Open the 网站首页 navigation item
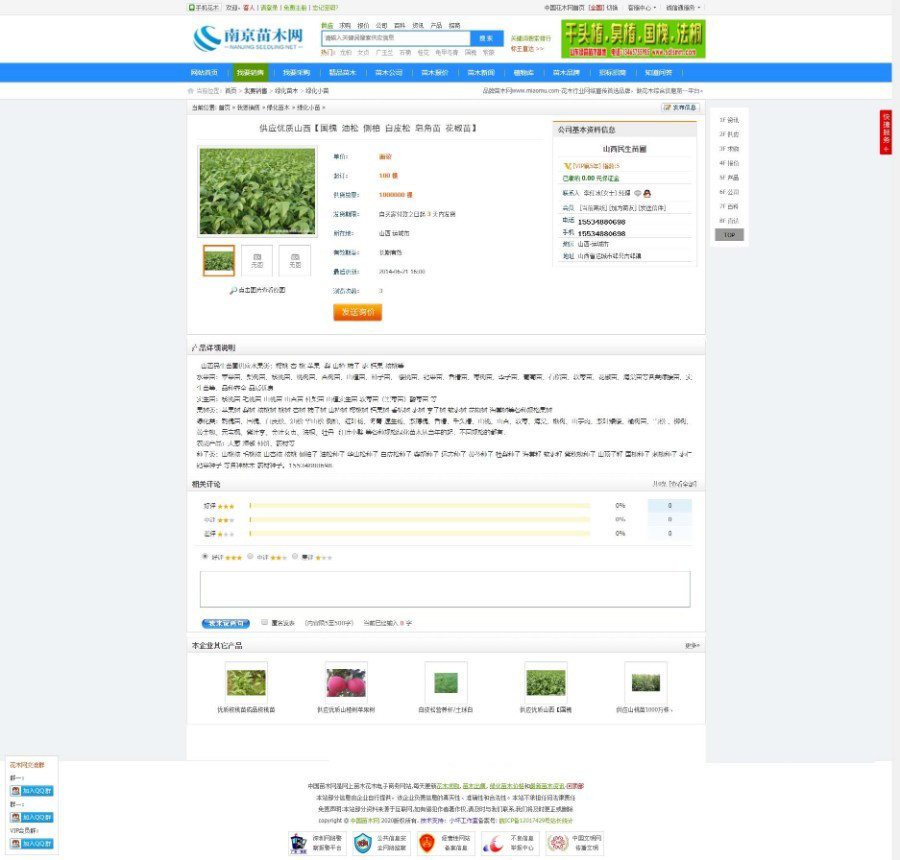This screenshot has height=860, width=900. pos(204,73)
